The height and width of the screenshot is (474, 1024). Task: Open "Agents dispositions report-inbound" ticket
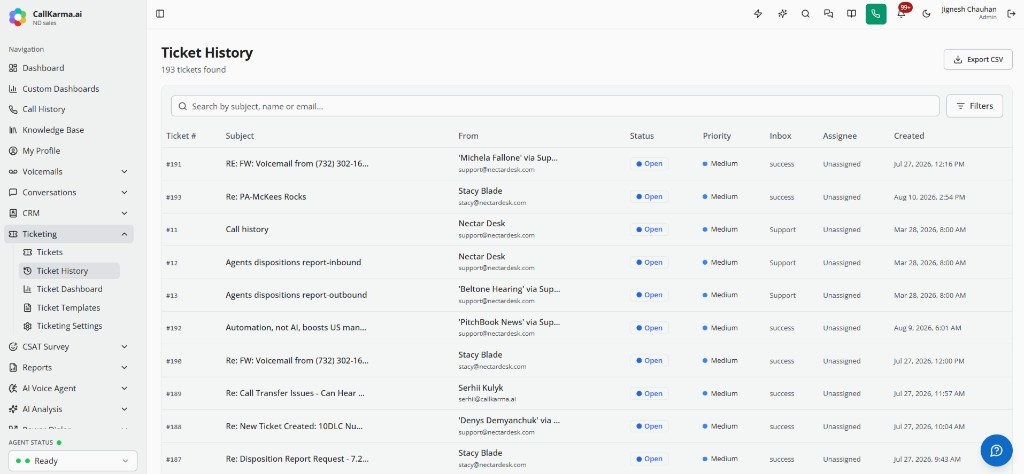coord(293,262)
